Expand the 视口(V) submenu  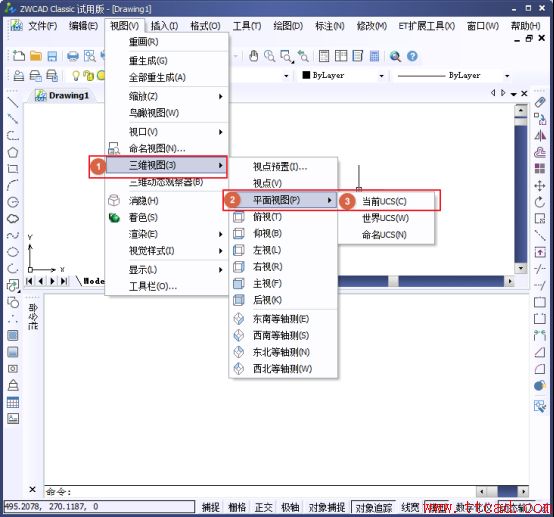167,132
